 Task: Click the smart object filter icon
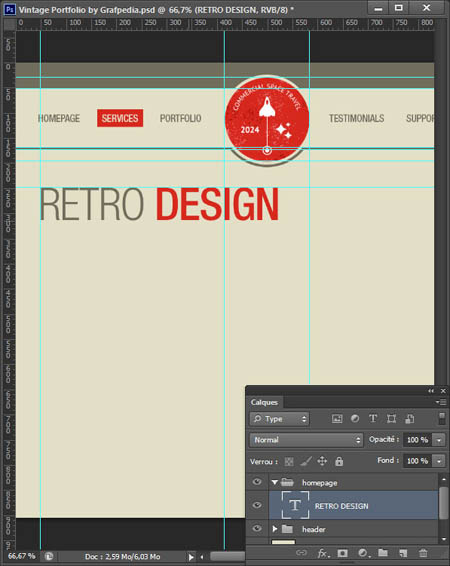[x=410, y=419]
